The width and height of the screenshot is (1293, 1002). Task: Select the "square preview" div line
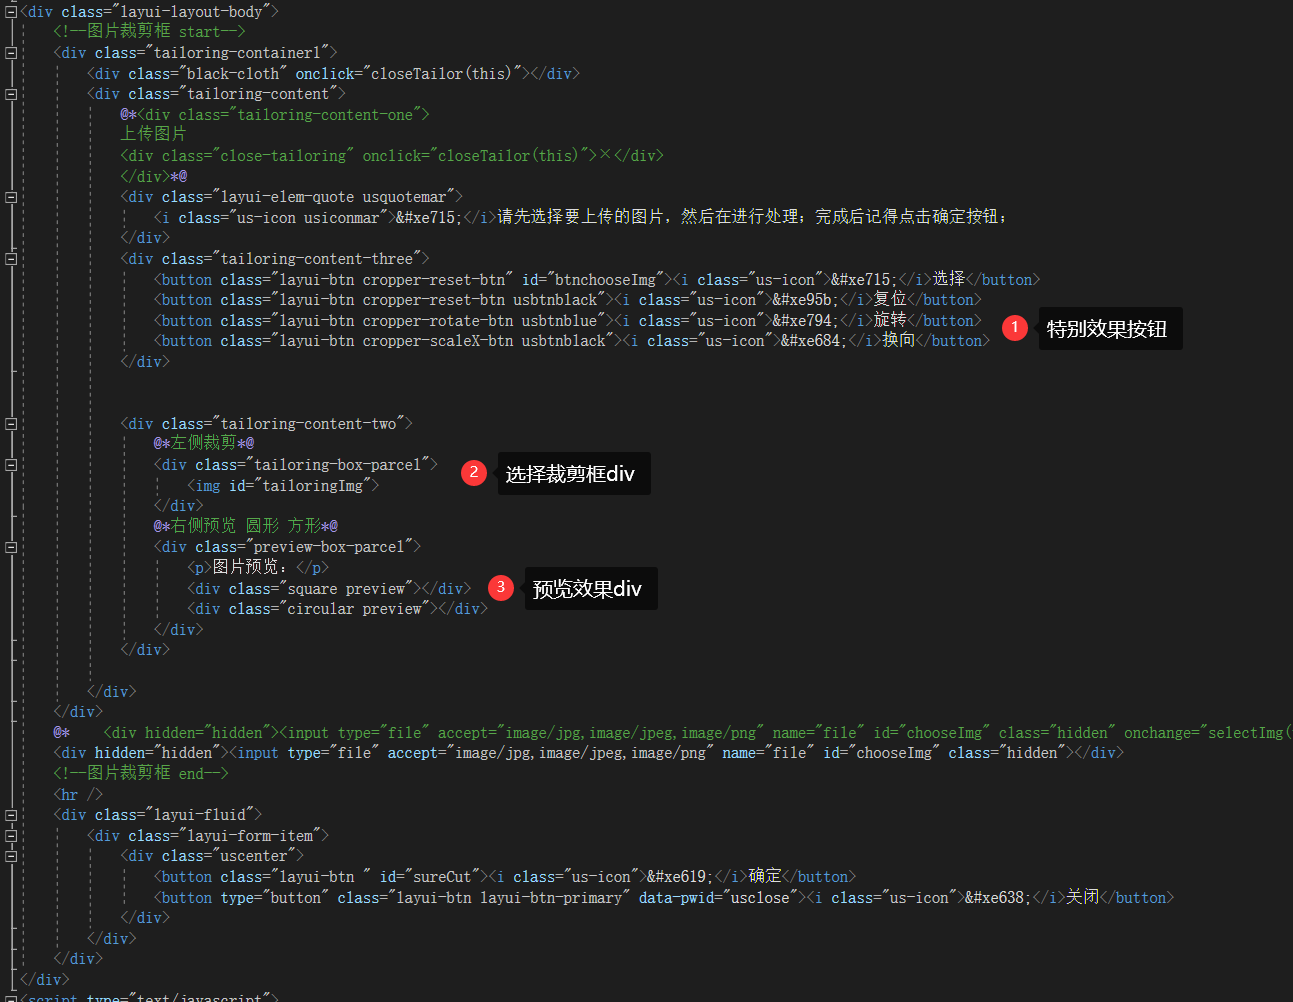[329, 589]
